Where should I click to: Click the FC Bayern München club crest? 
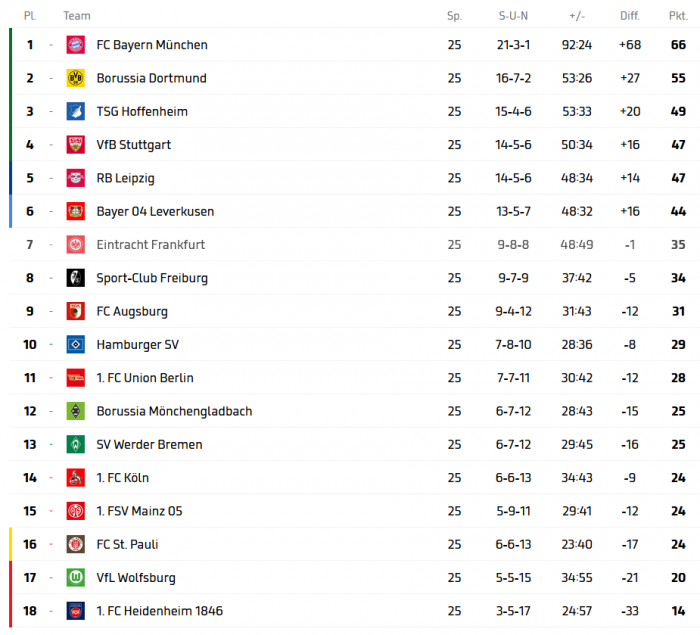pyautogui.click(x=75, y=45)
